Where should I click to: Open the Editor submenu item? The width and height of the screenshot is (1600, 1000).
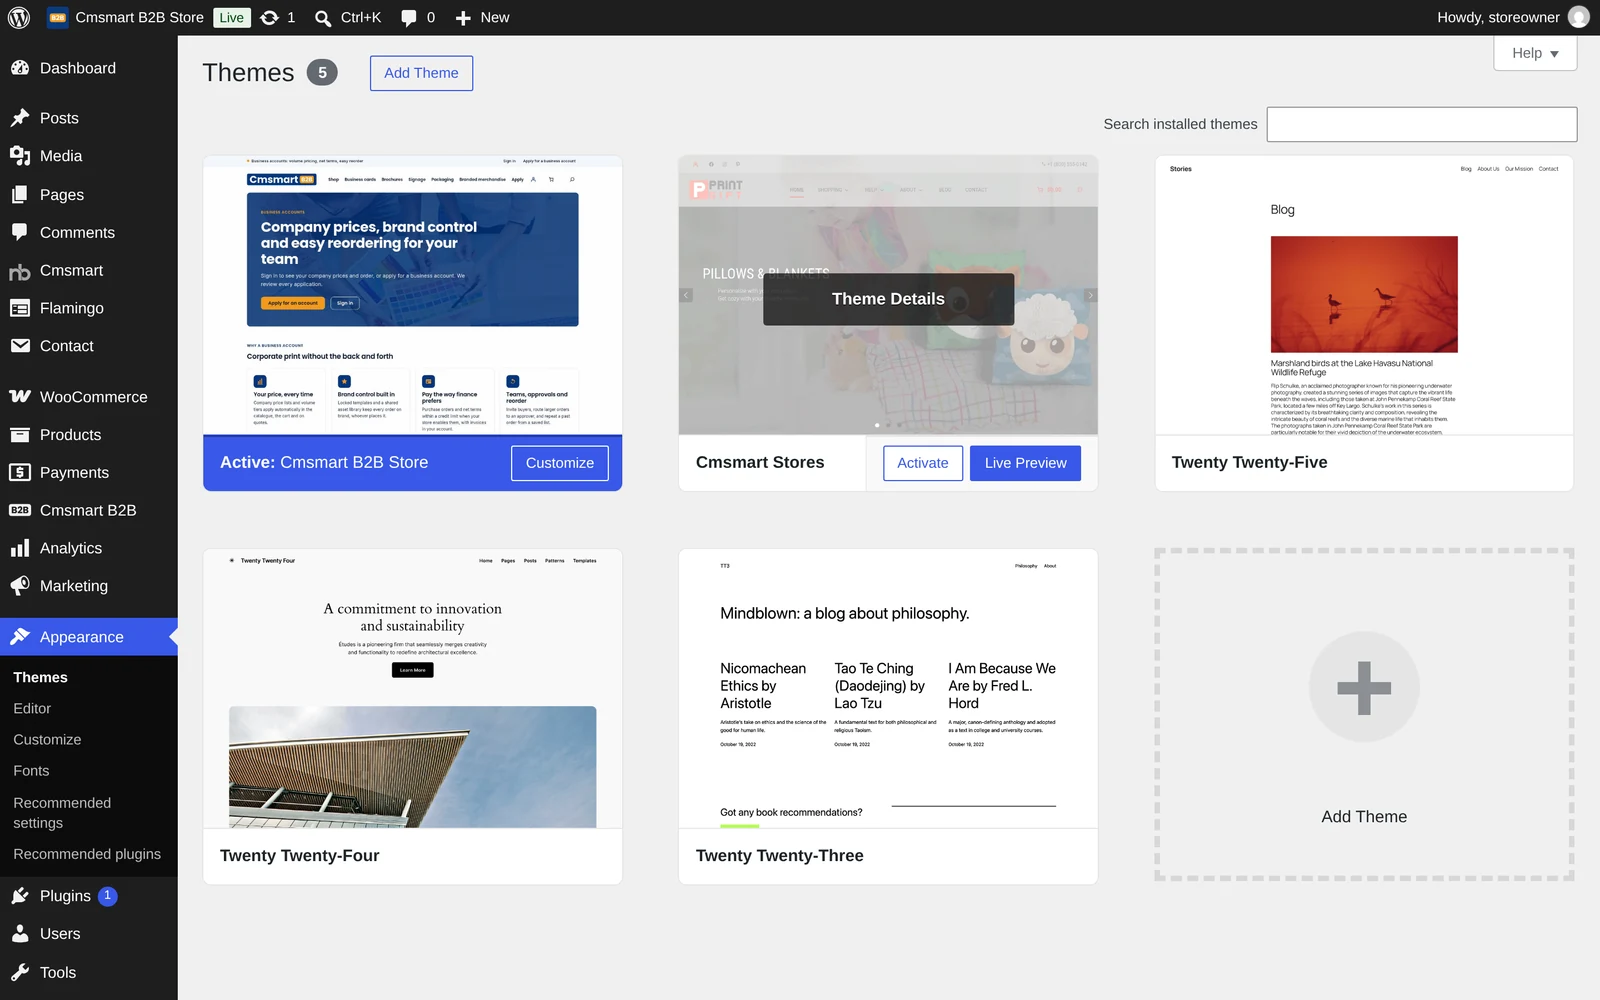(x=32, y=708)
